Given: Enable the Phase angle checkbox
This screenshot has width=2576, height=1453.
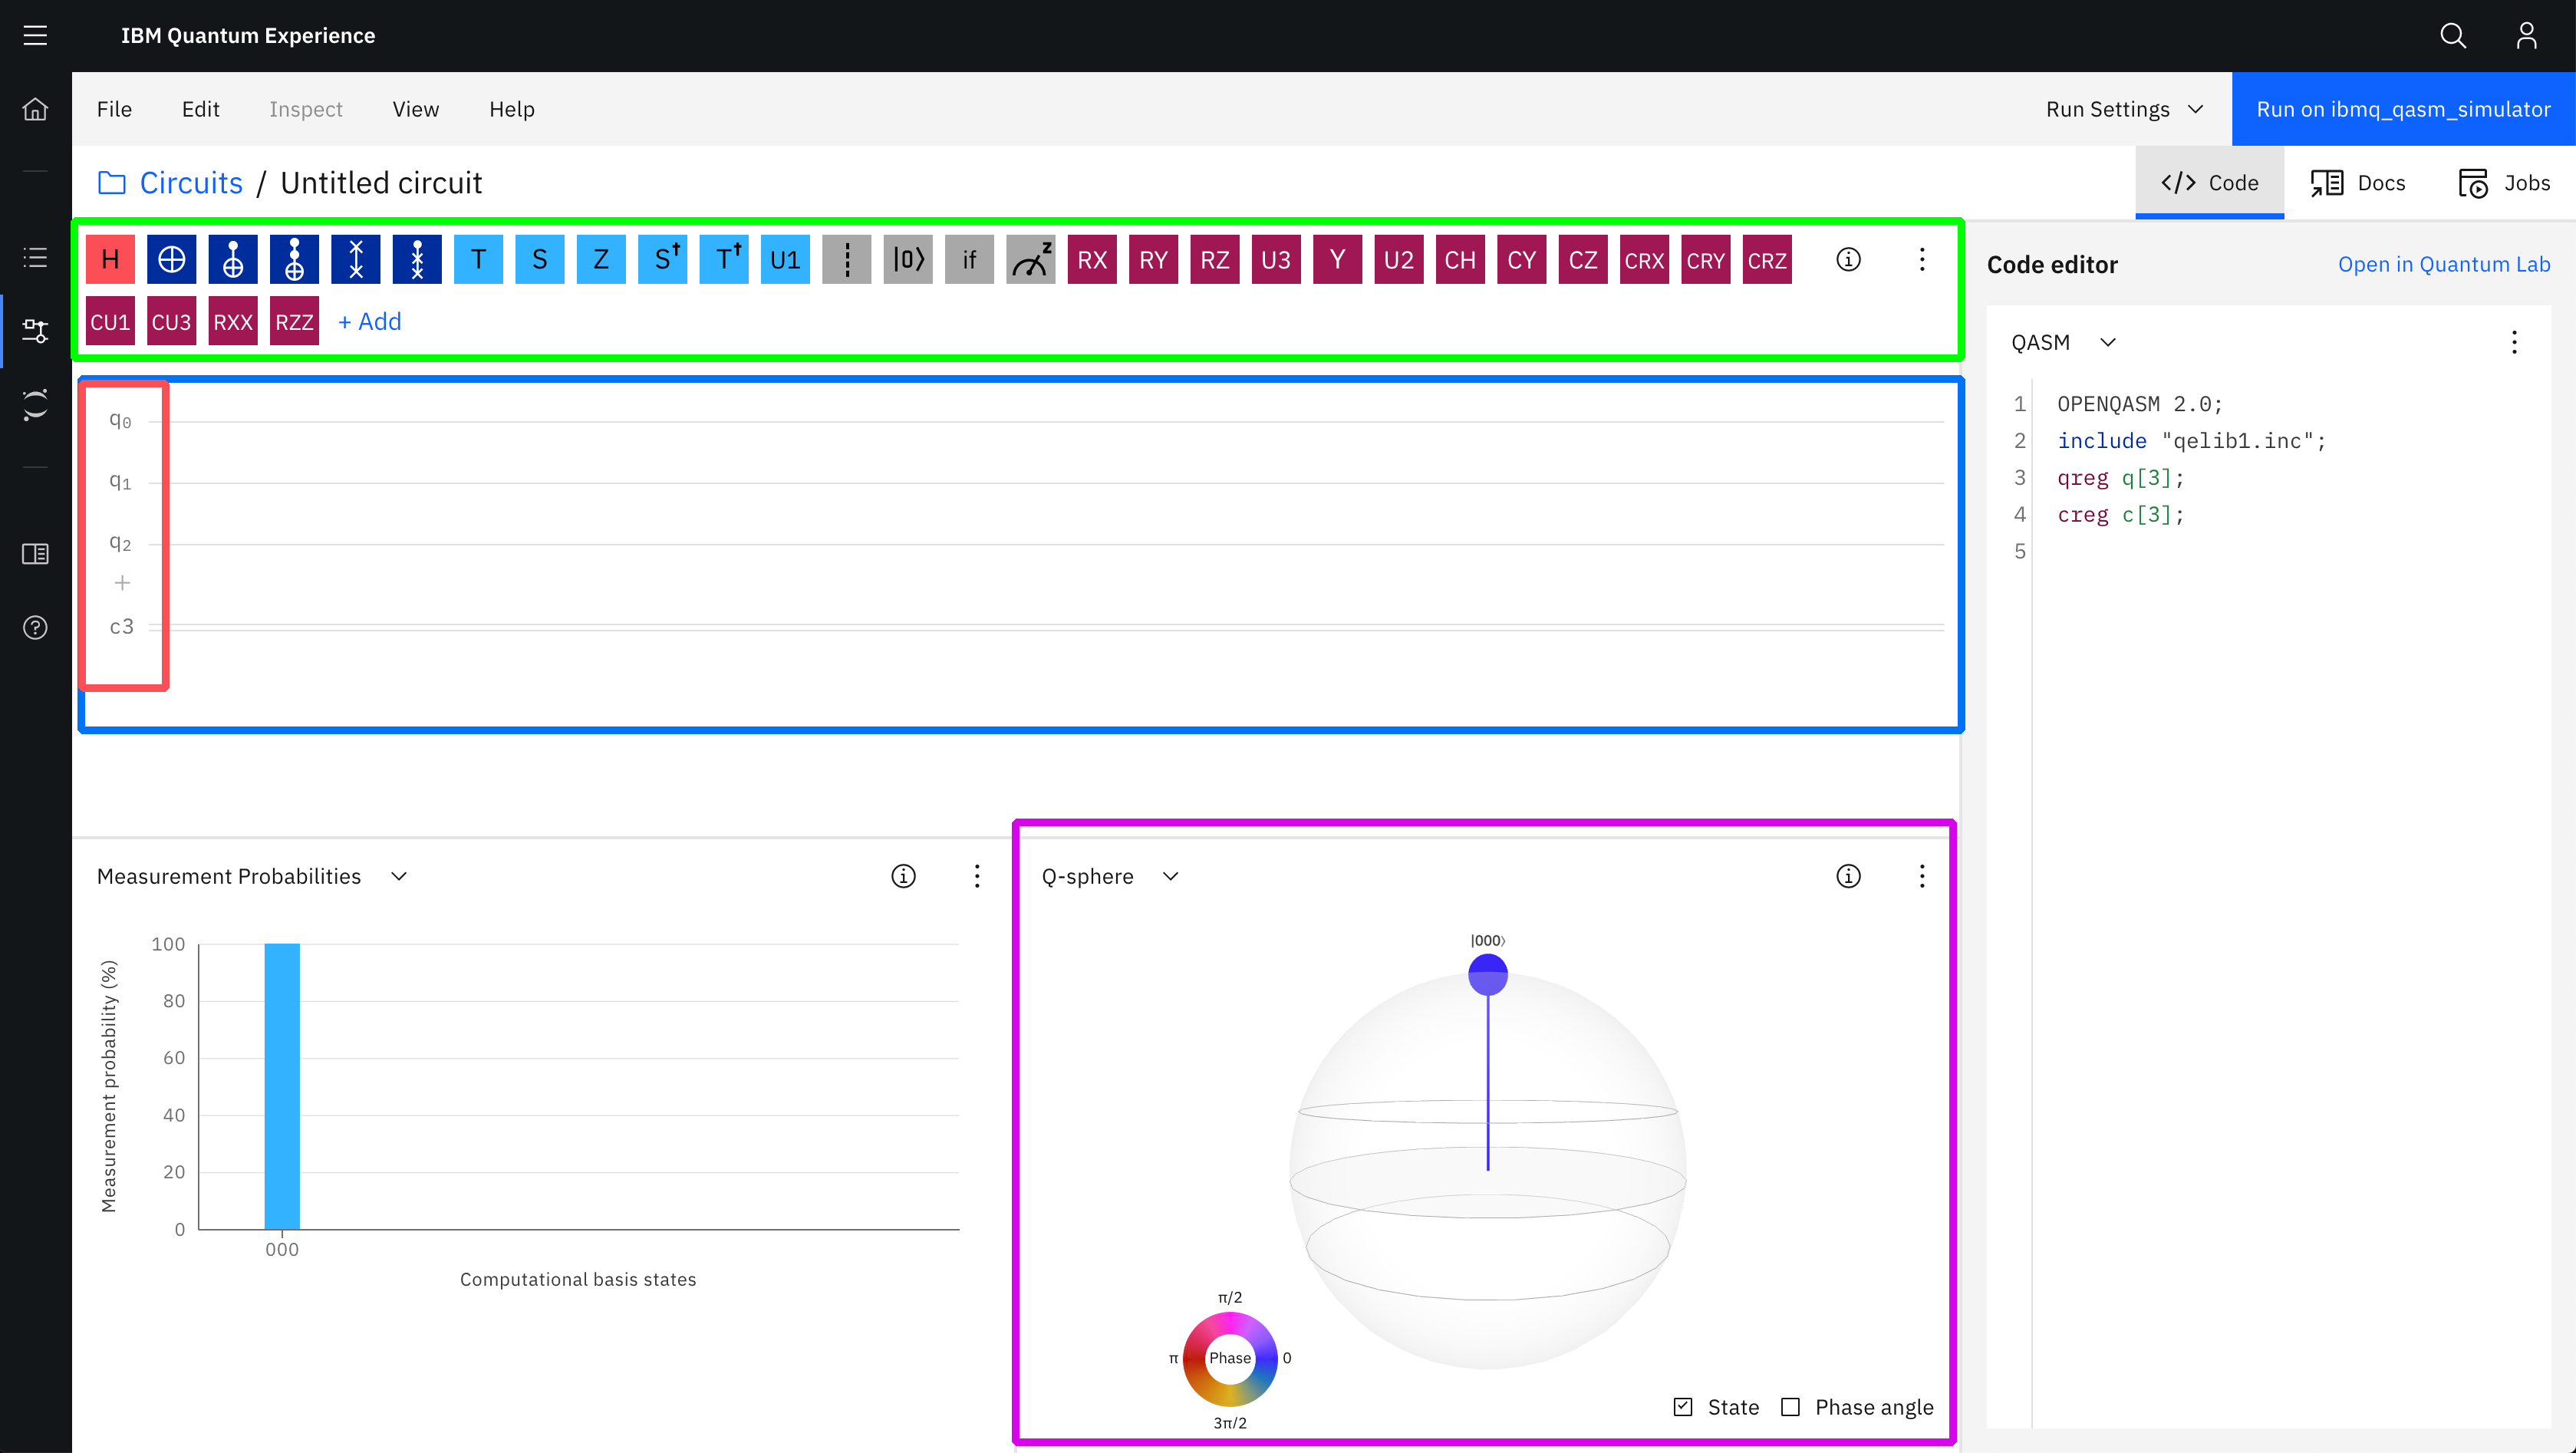Looking at the screenshot, I should (x=1790, y=1407).
